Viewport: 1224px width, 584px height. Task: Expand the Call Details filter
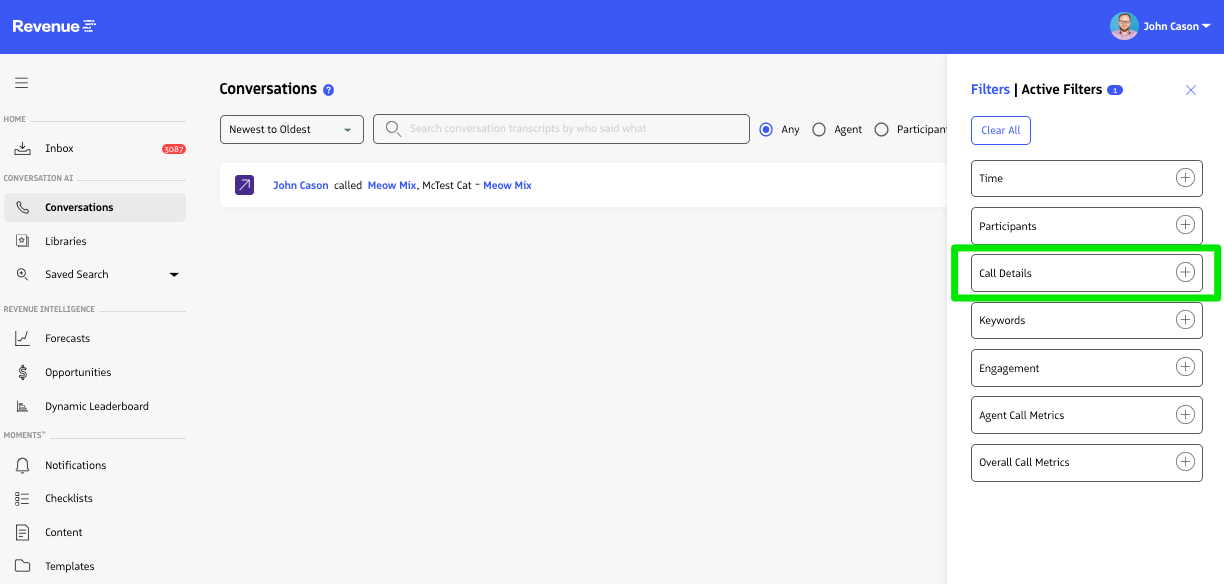tap(1185, 273)
